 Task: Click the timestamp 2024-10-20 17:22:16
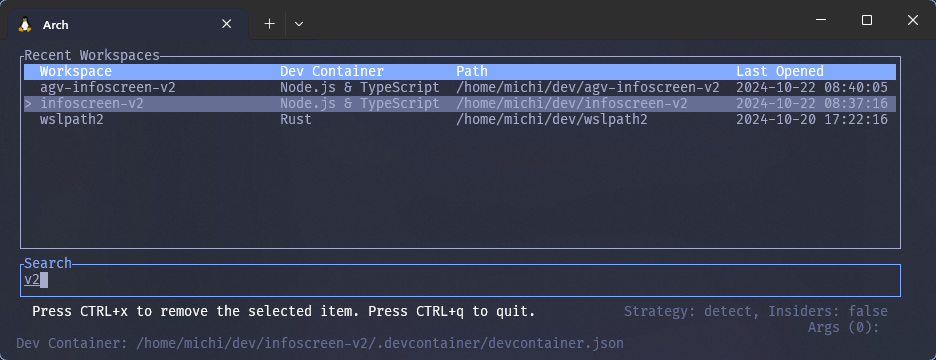(812, 119)
